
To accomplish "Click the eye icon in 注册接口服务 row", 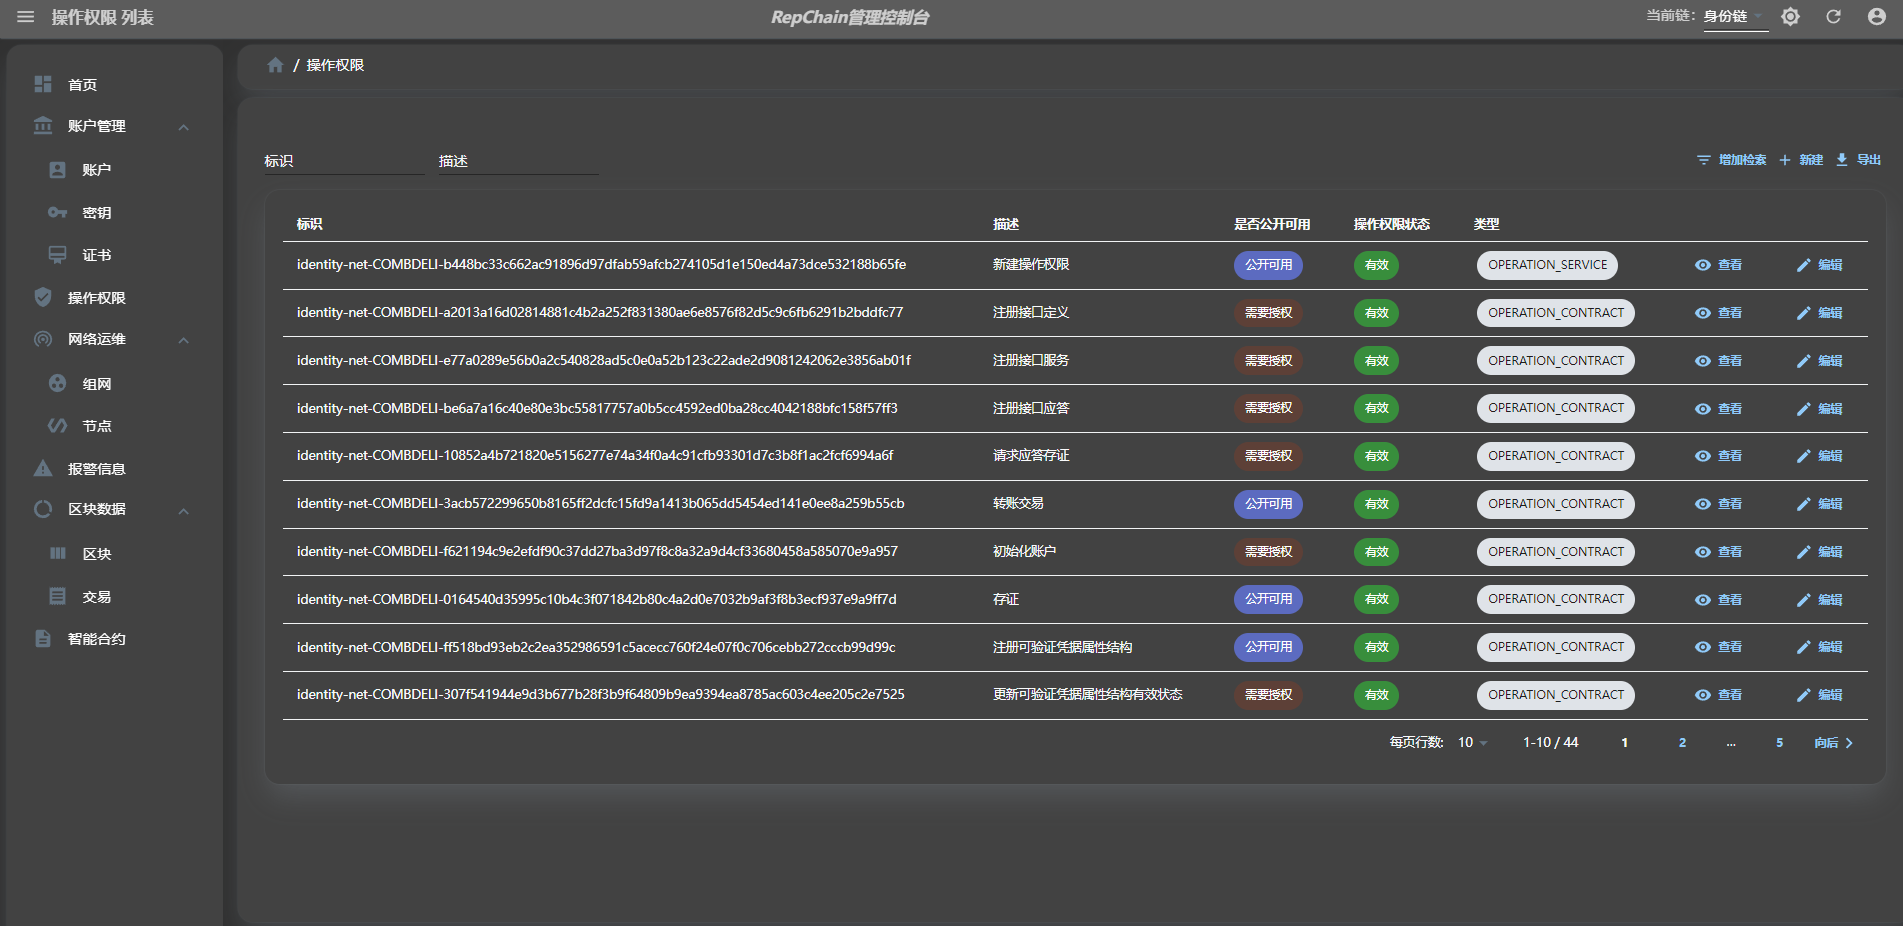I will pos(1703,361).
